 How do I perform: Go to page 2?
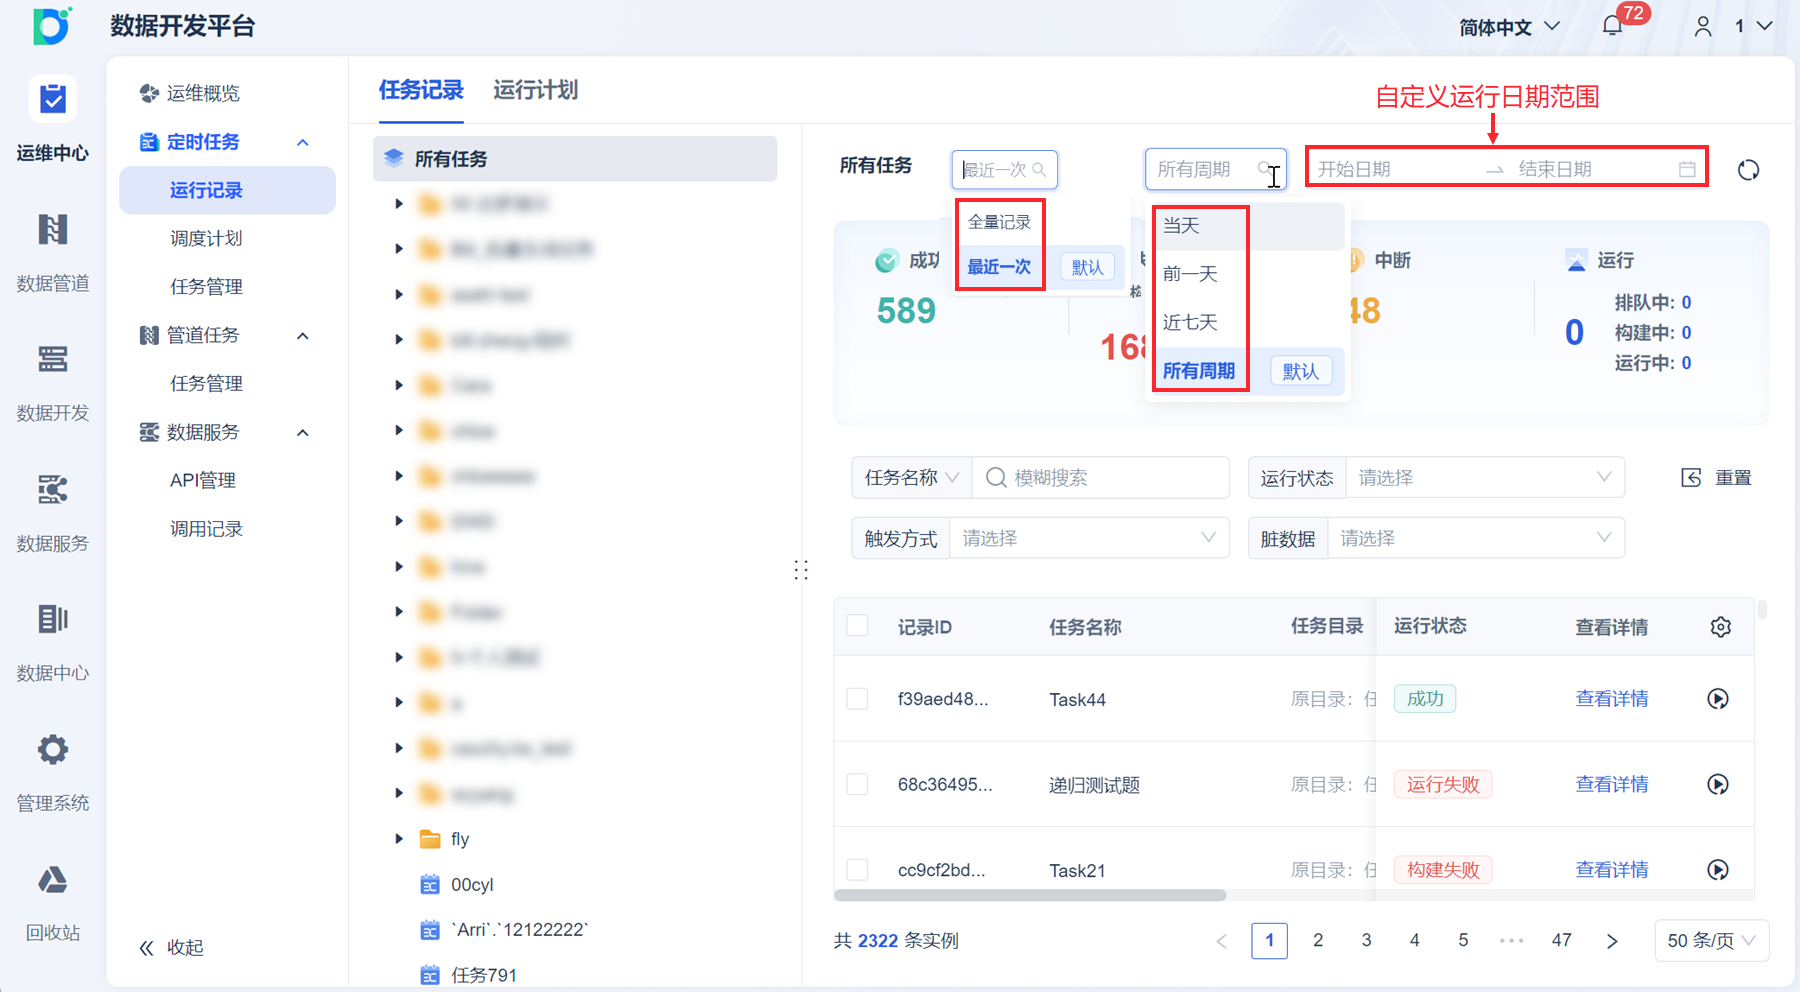click(x=1318, y=940)
